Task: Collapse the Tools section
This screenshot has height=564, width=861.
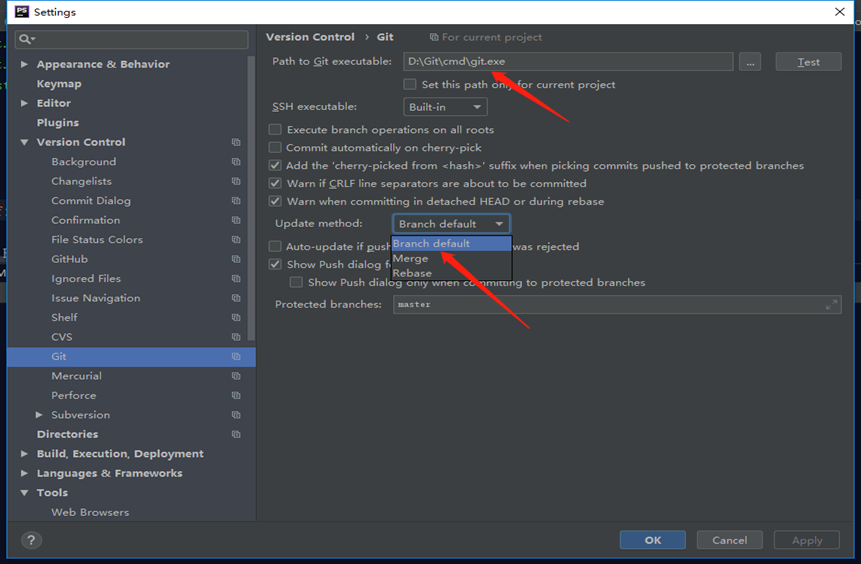Action: (24, 493)
